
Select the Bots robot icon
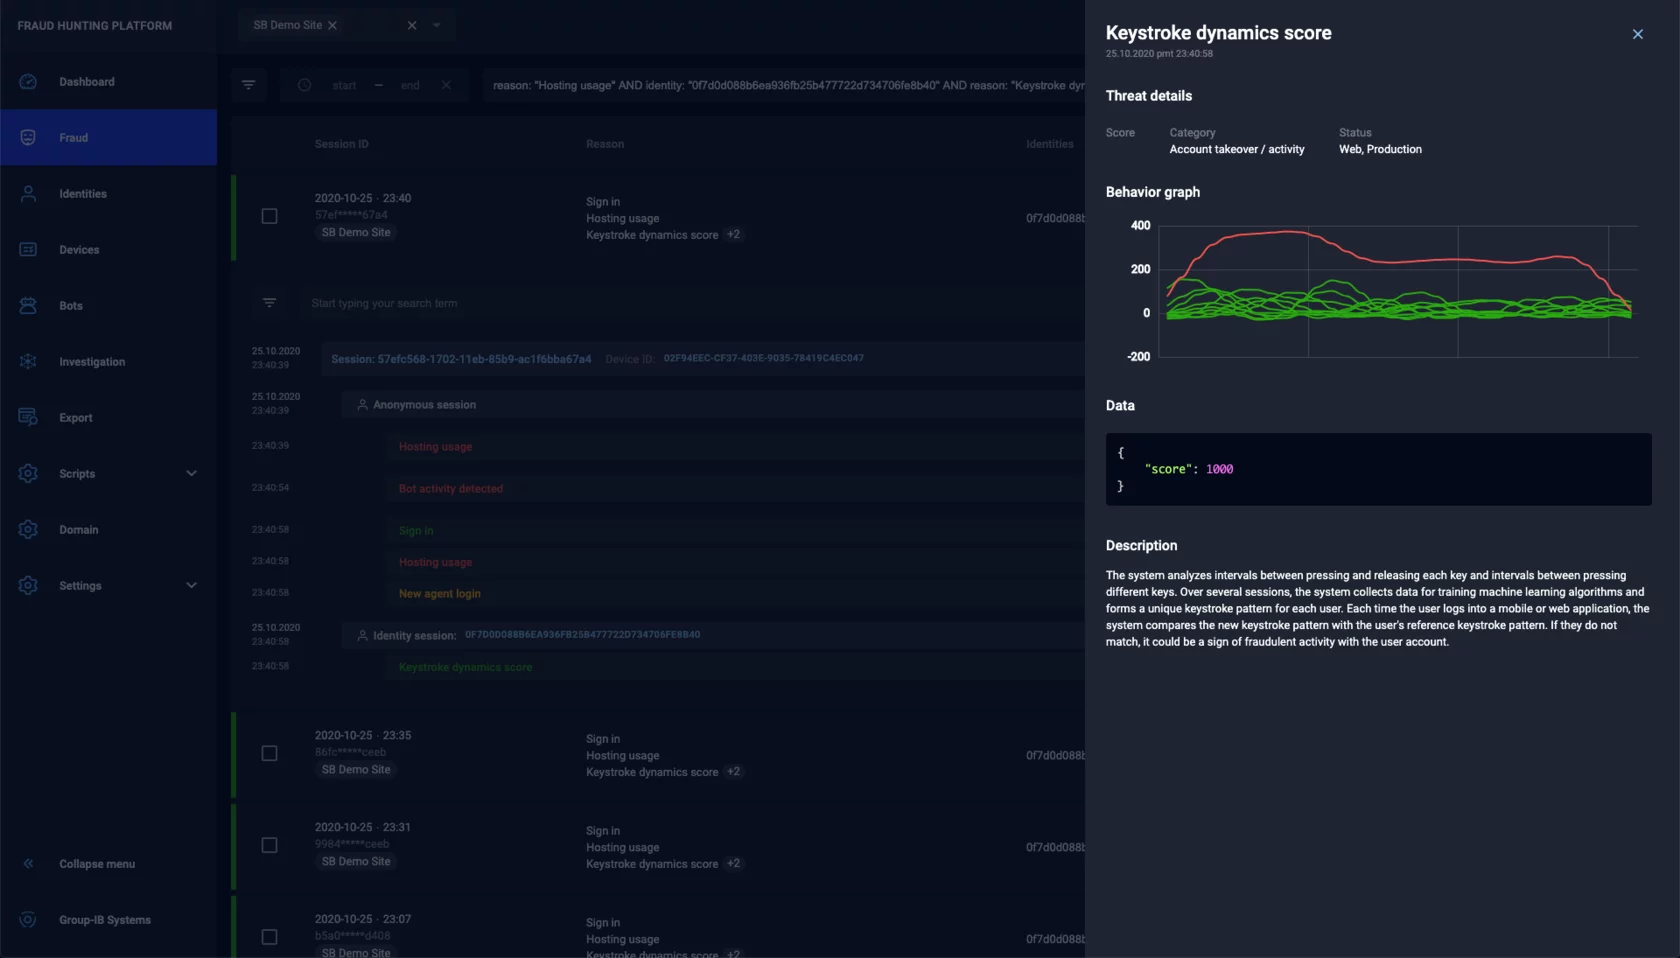click(27, 305)
